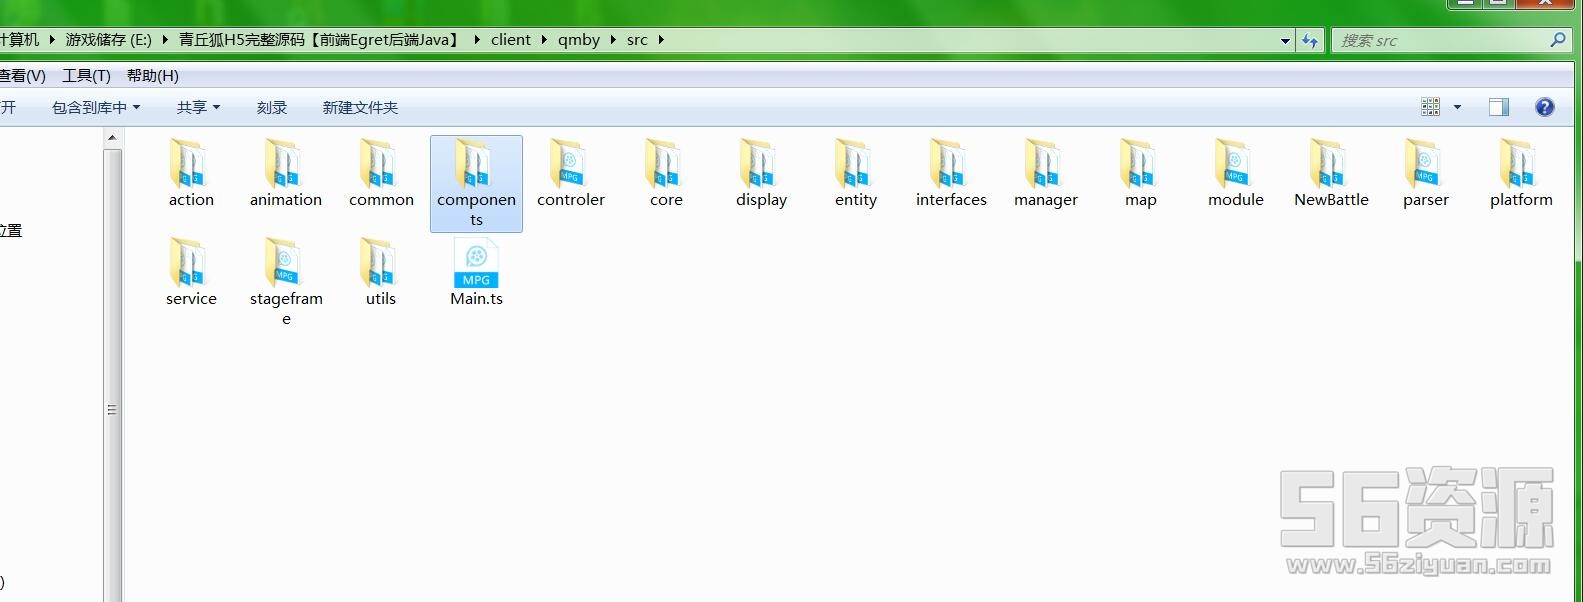The width and height of the screenshot is (1583, 602).
Task: Open the 包含到库中 dropdown
Action: click(96, 107)
